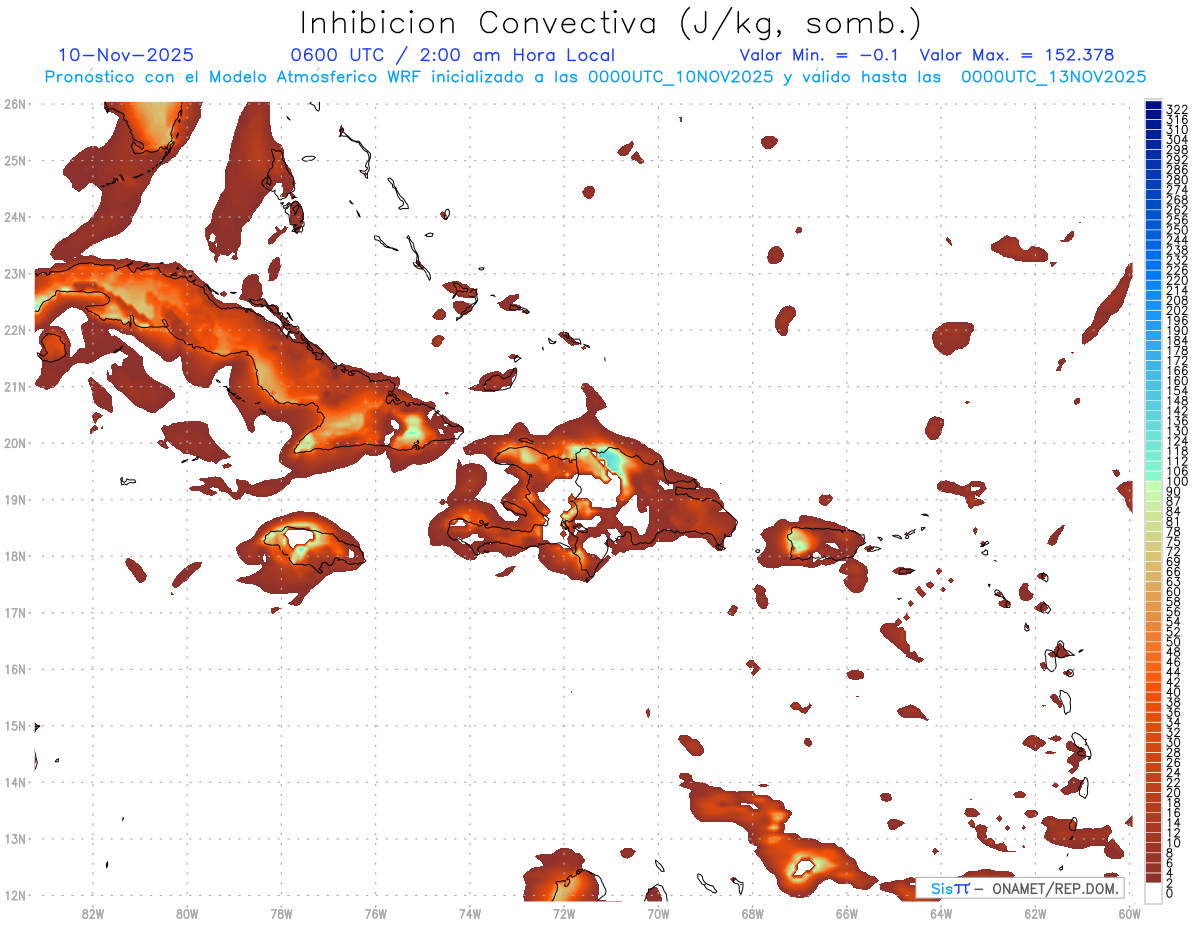The width and height of the screenshot is (1200, 927).
Task: Click the title "Inhibicion Convectiva (J/kg, somb.)"
Action: (x=611, y=23)
